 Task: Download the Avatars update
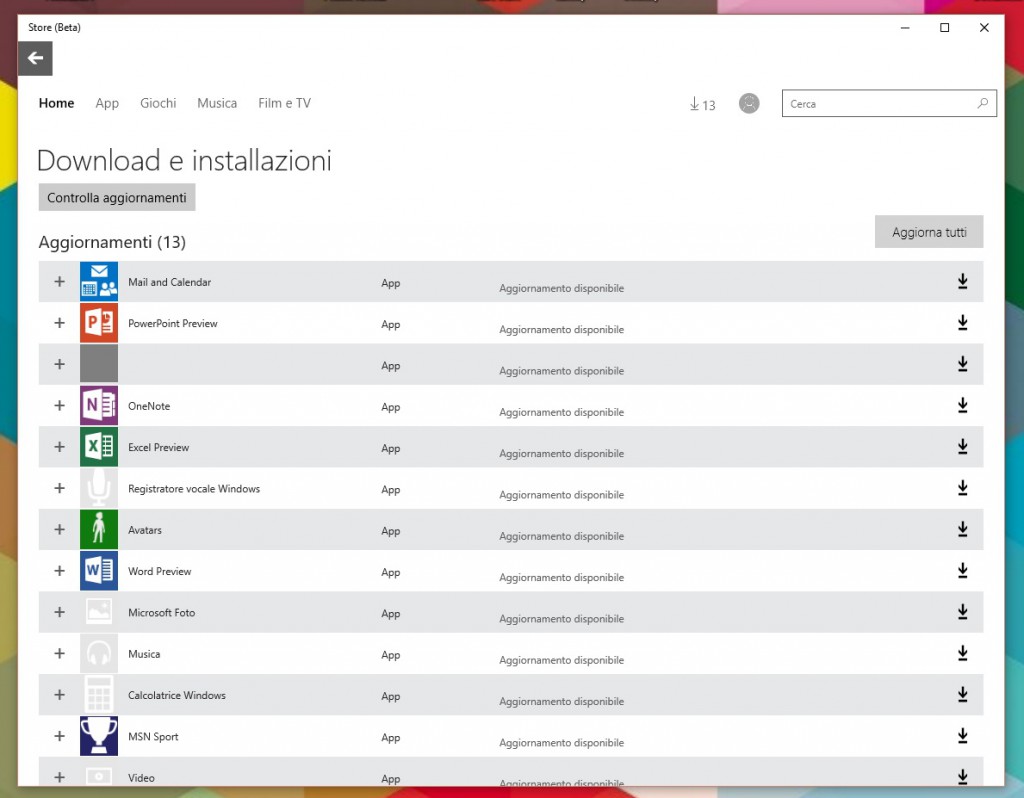(x=963, y=529)
